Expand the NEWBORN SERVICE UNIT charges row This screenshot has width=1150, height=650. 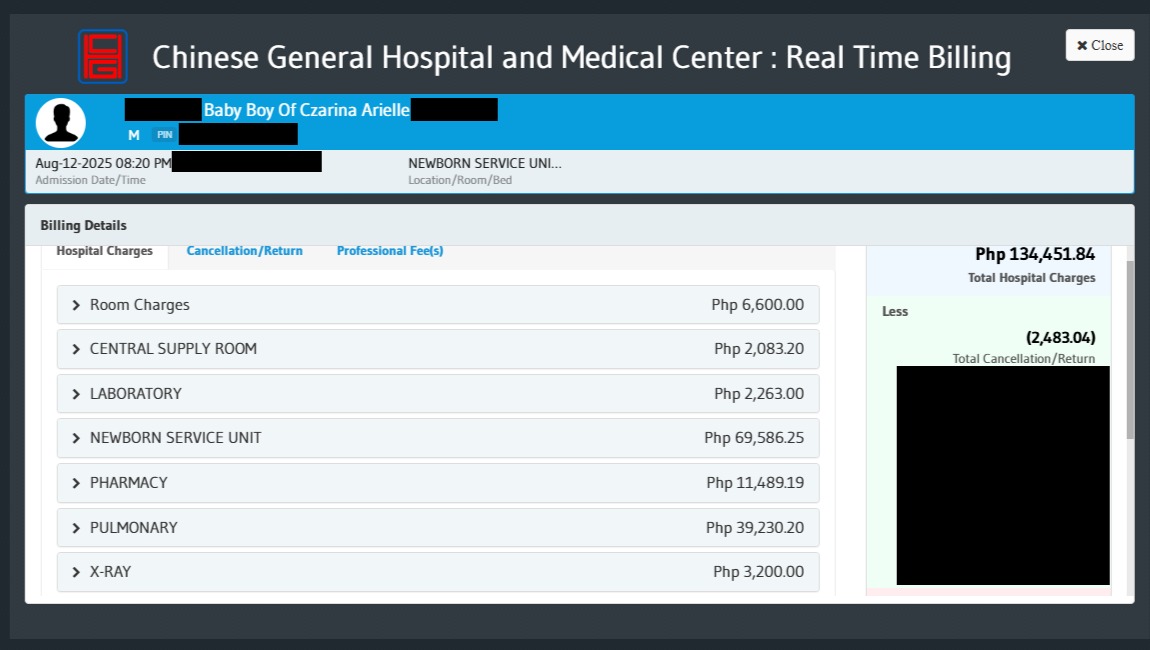(x=437, y=438)
